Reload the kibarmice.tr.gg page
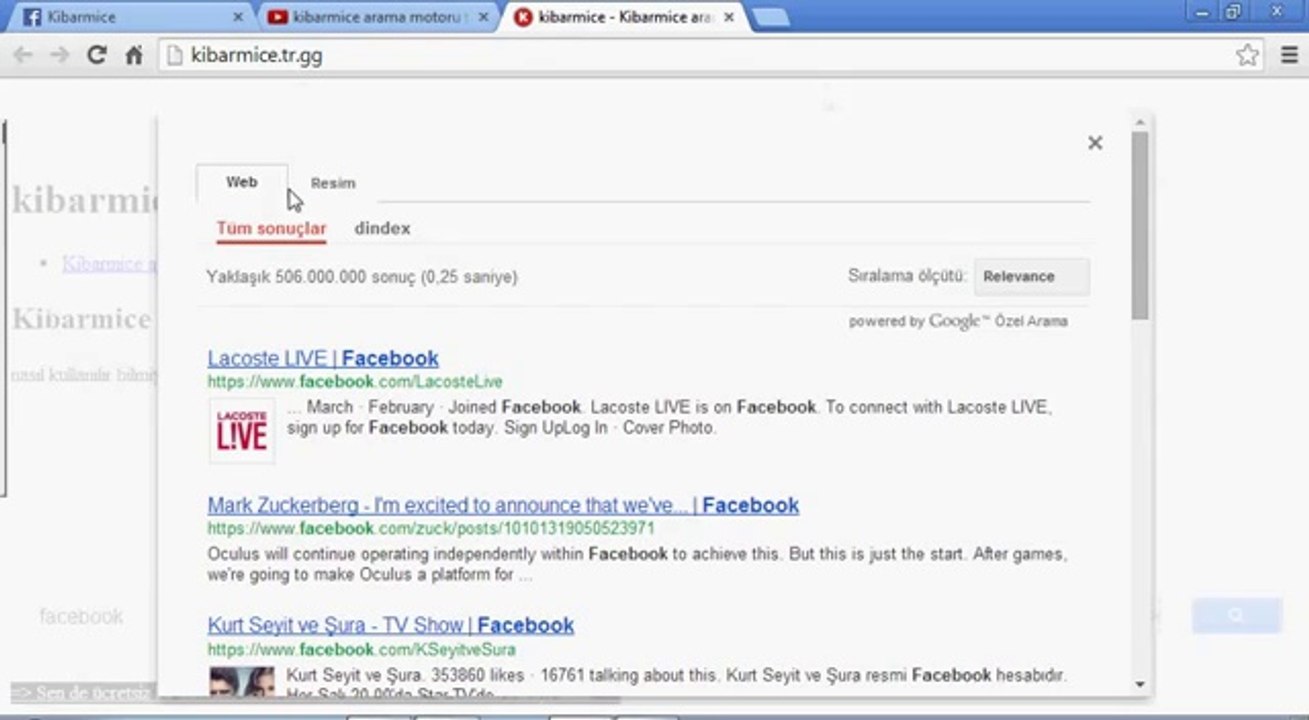Viewport: 1309px width, 720px height. pyautogui.click(x=97, y=56)
